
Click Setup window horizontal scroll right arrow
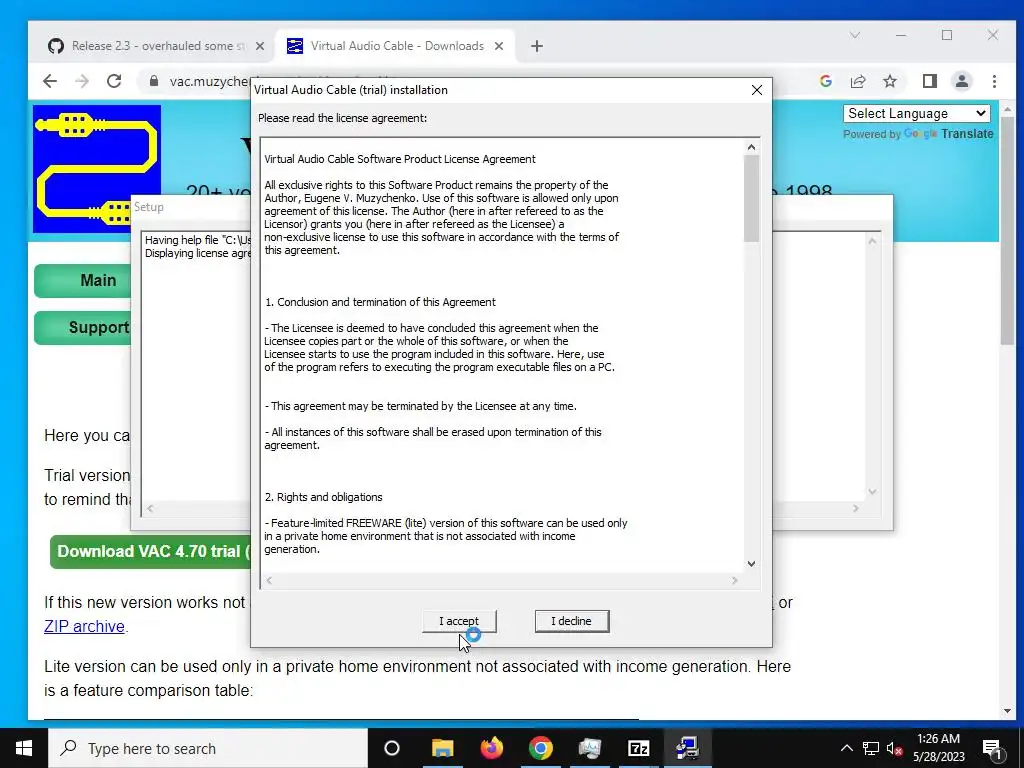(x=856, y=508)
